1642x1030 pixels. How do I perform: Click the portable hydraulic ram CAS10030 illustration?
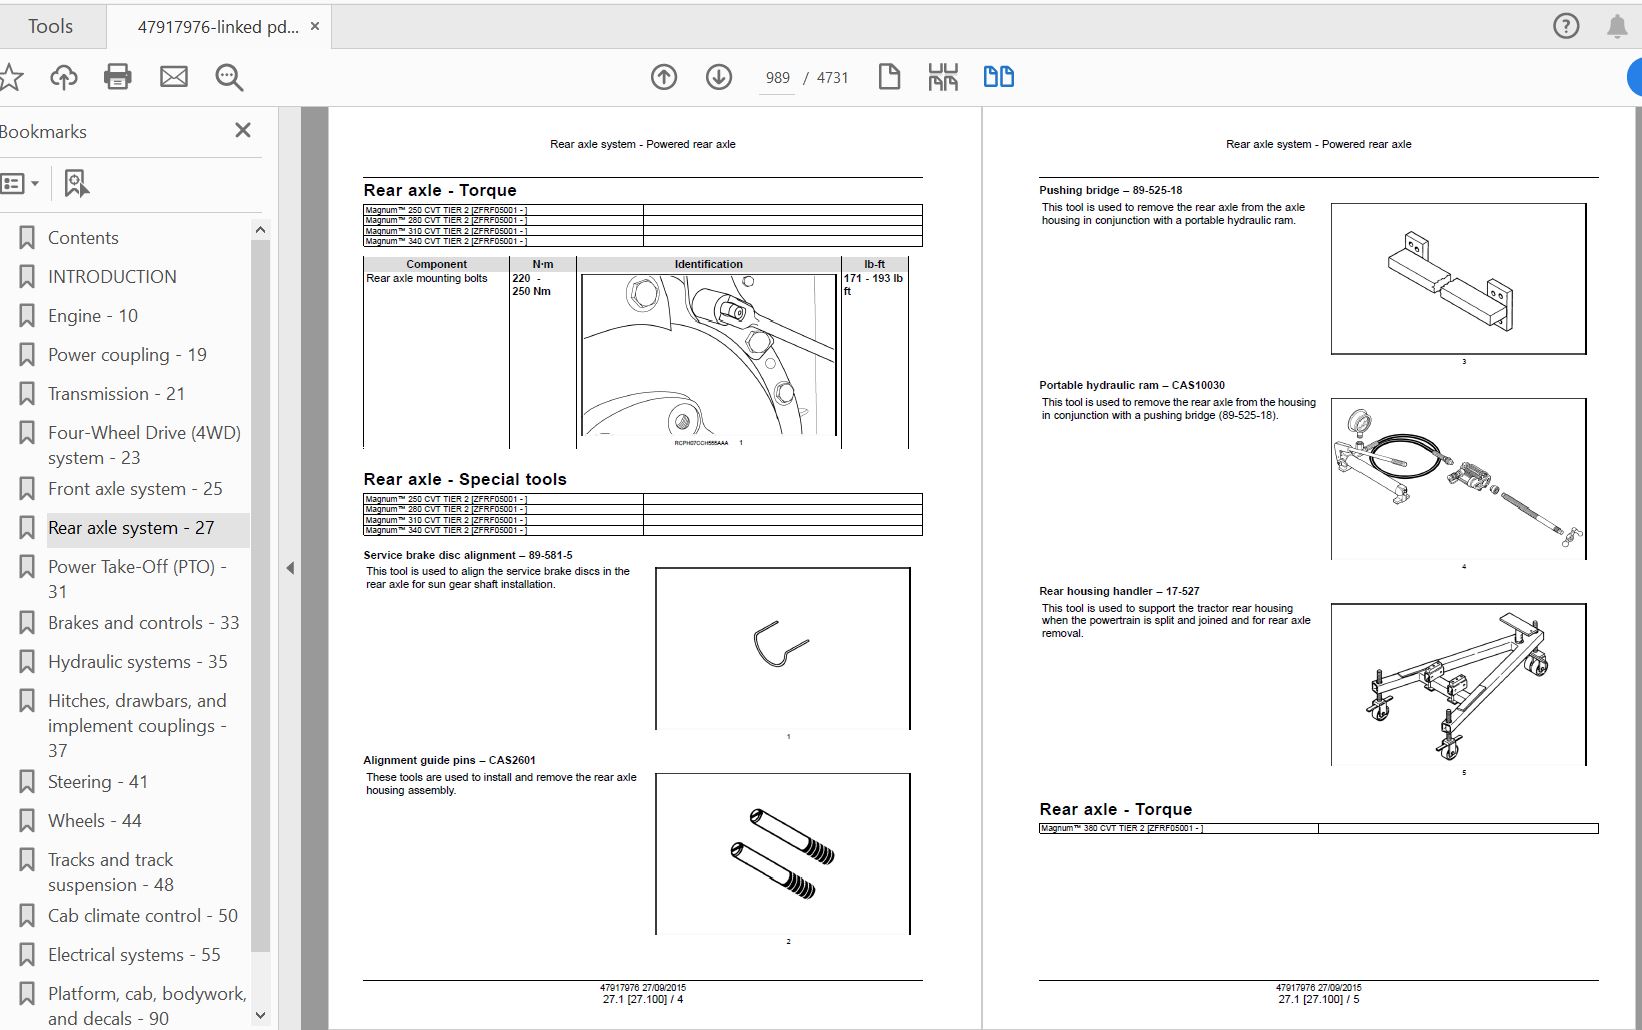1459,479
